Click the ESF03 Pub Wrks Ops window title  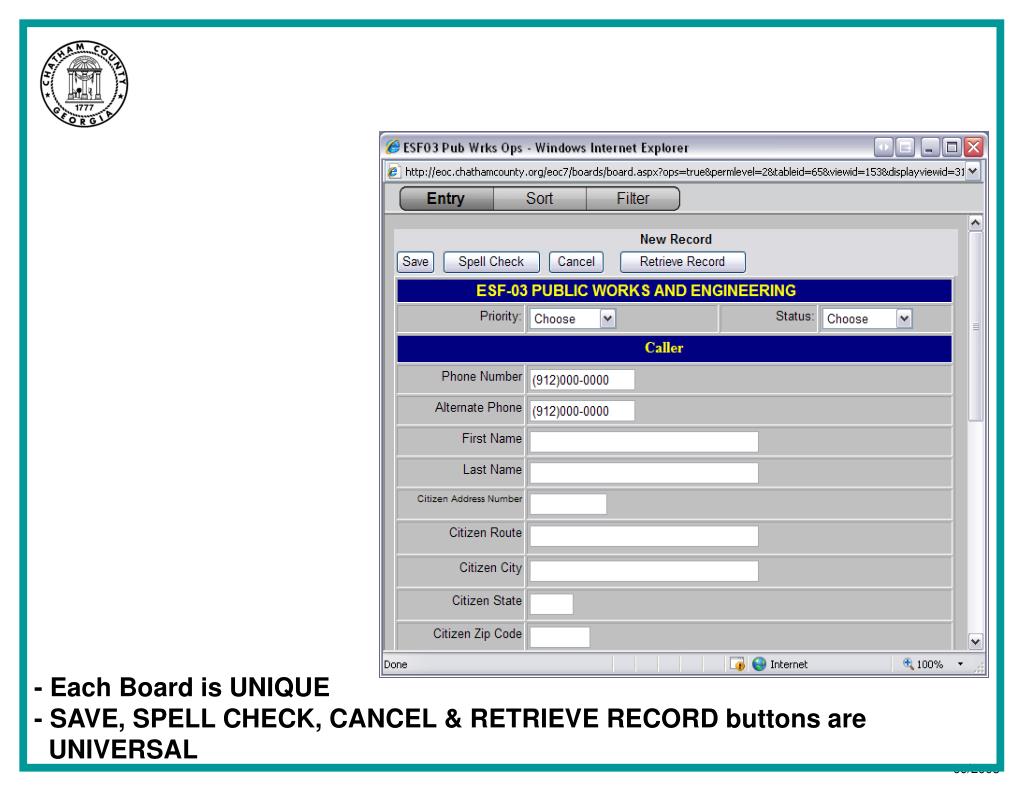coord(545,148)
